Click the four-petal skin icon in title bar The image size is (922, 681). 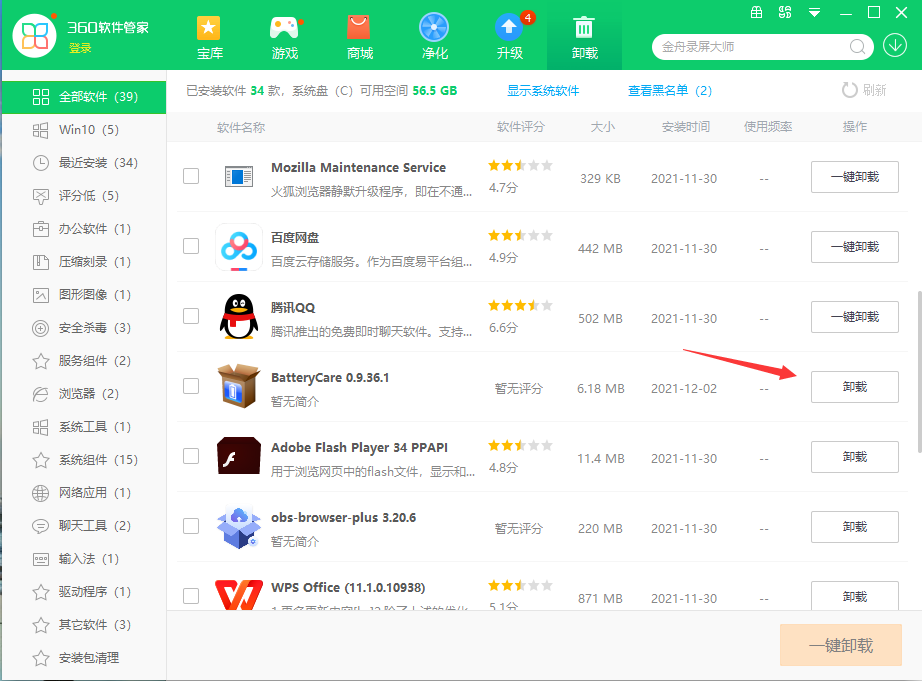(x=785, y=12)
